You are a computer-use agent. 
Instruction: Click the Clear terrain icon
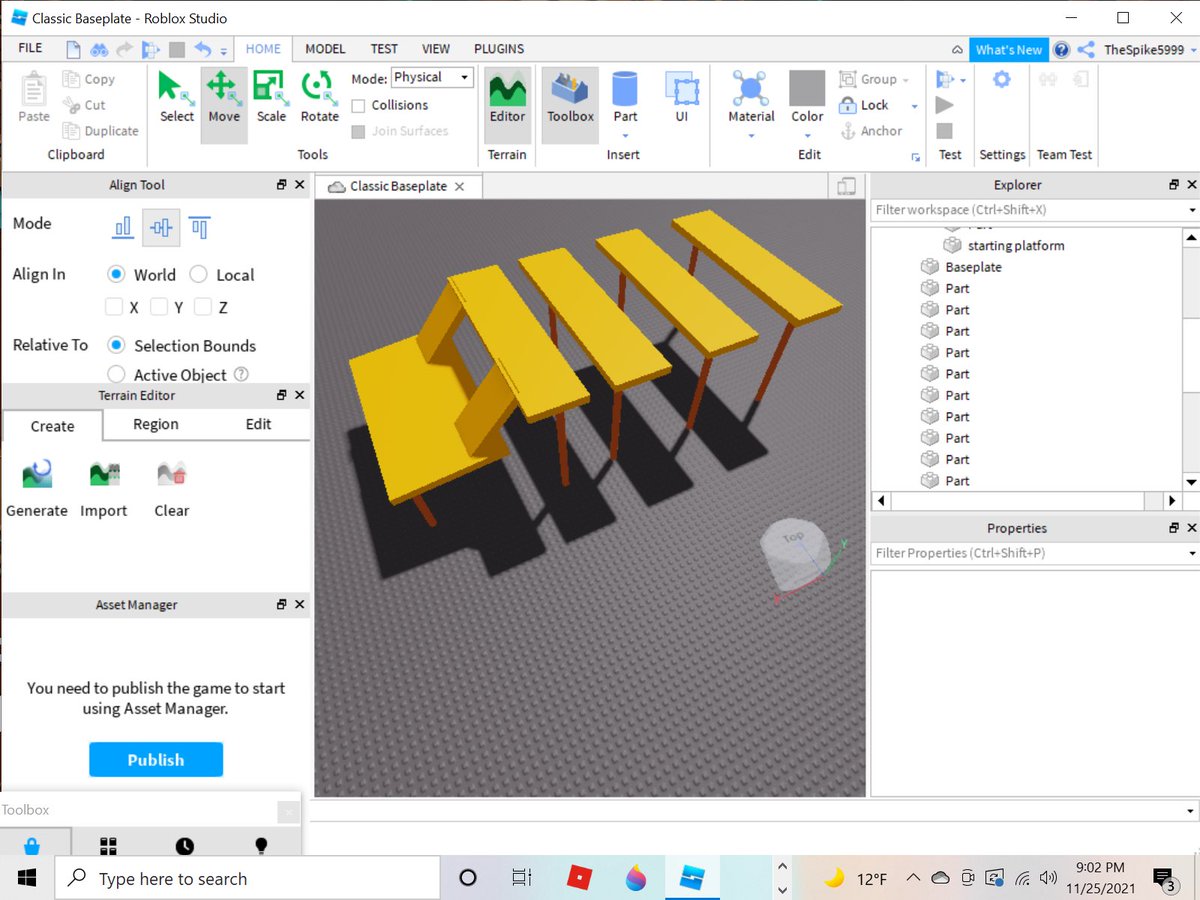click(x=171, y=473)
